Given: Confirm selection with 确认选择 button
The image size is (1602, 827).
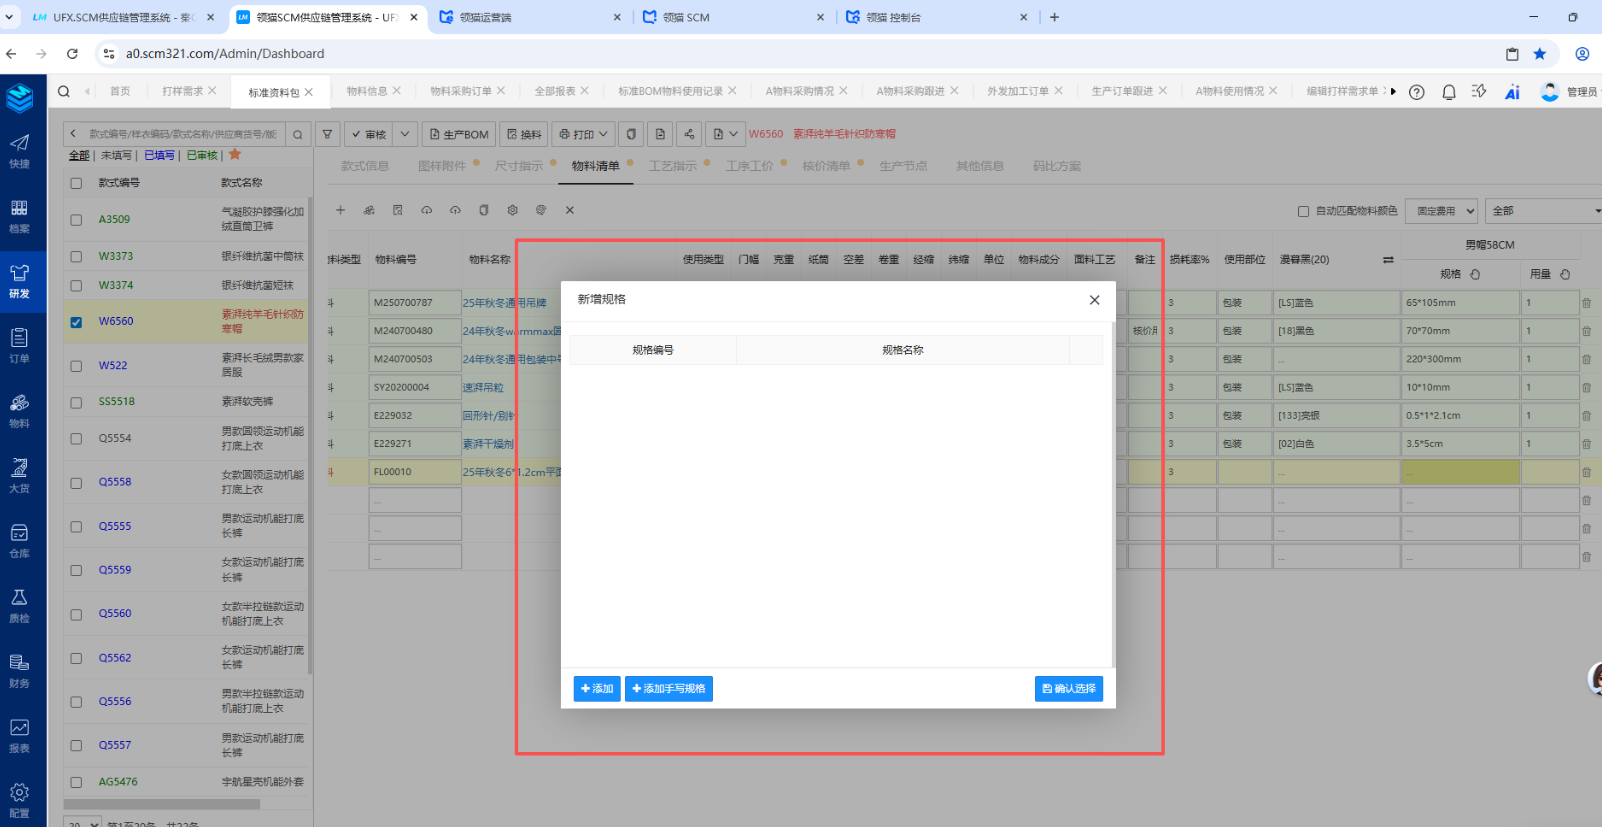Looking at the screenshot, I should pos(1068,689).
